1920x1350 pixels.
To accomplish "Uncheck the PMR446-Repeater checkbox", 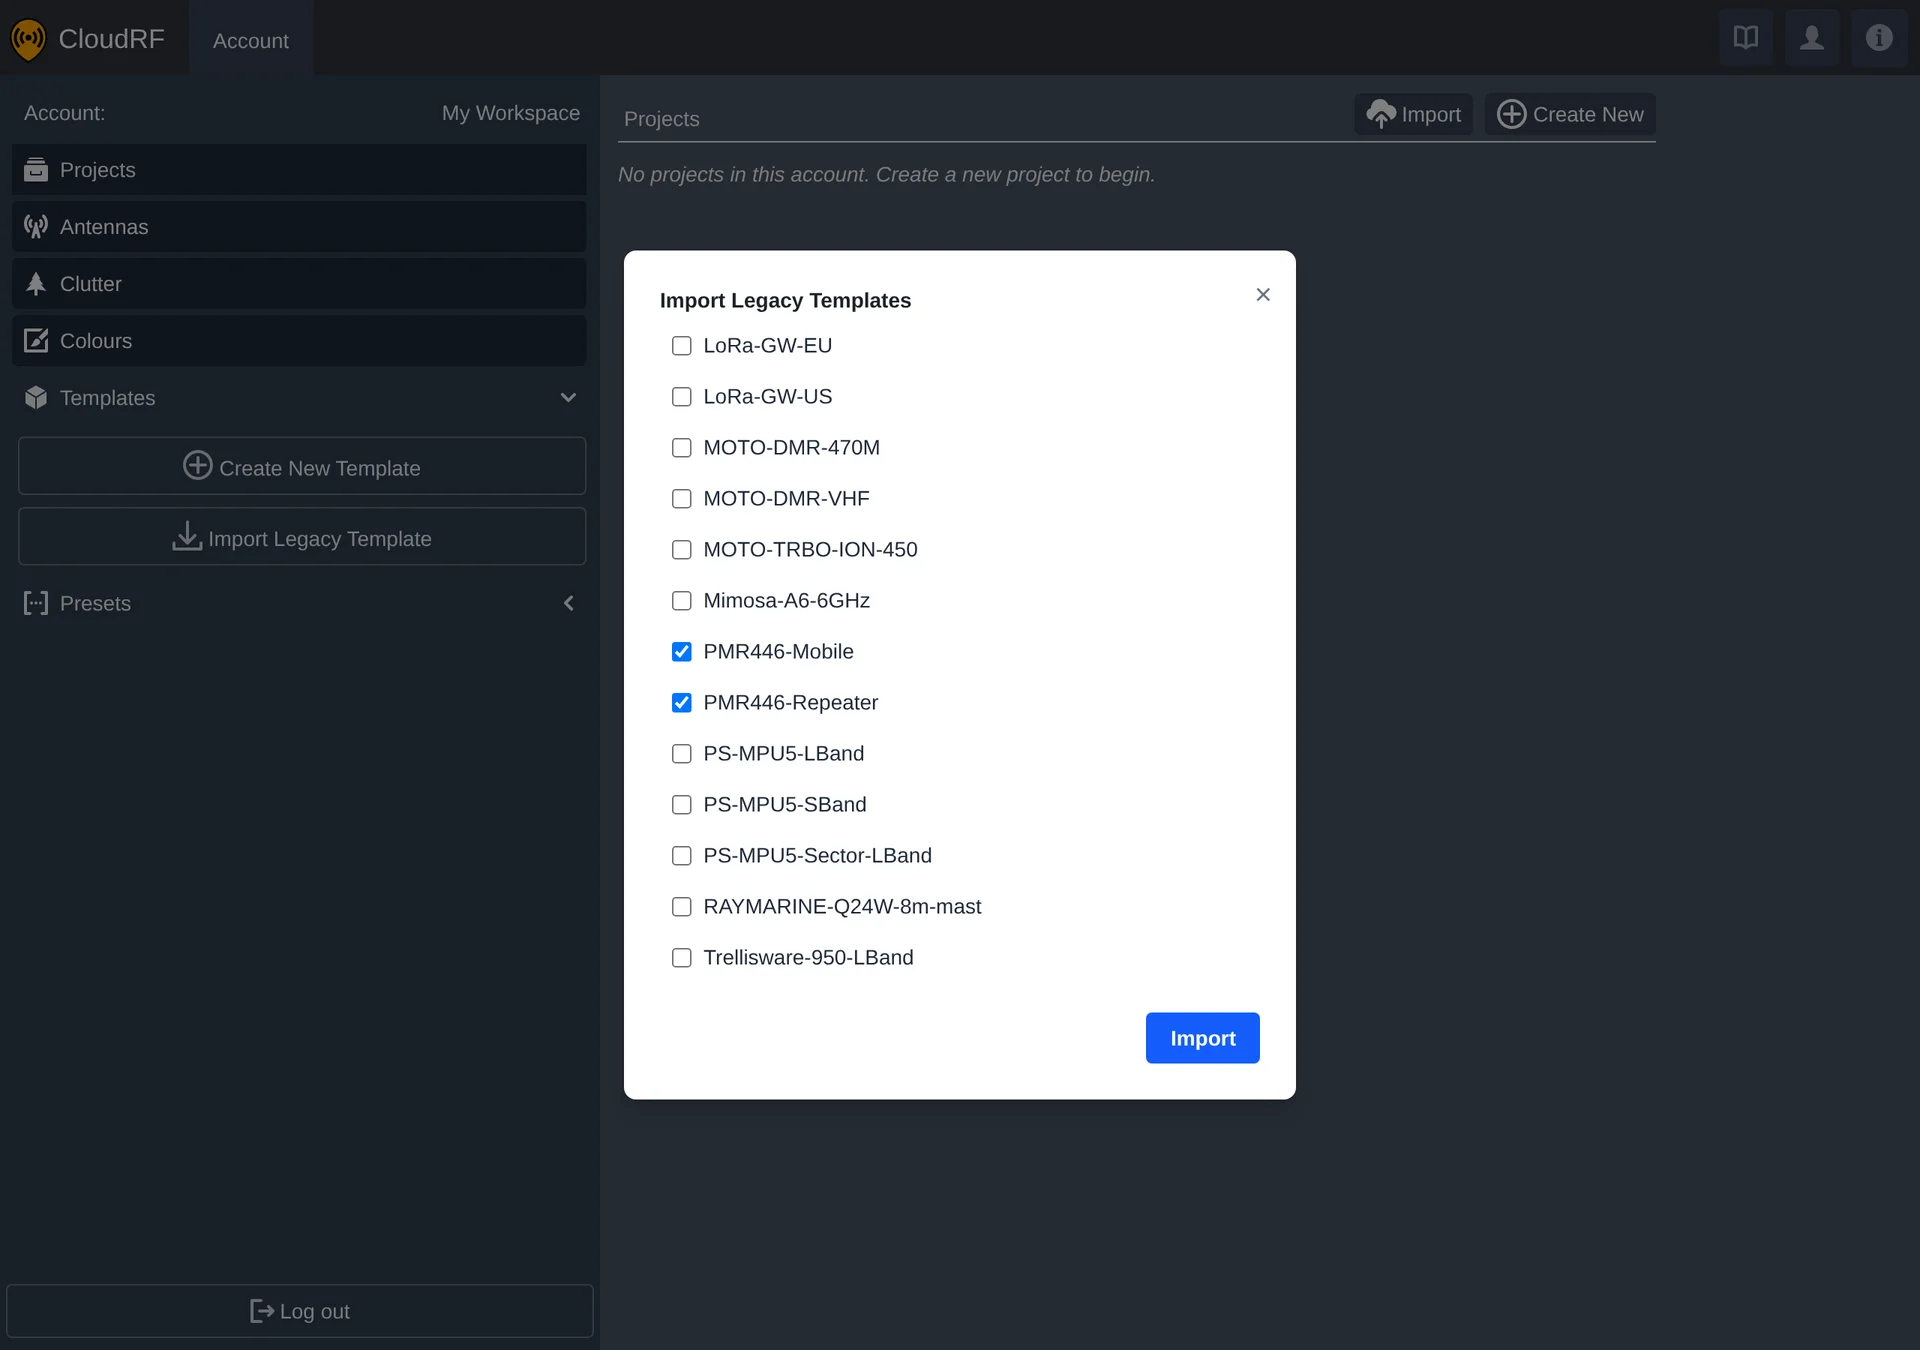I will [x=681, y=703].
